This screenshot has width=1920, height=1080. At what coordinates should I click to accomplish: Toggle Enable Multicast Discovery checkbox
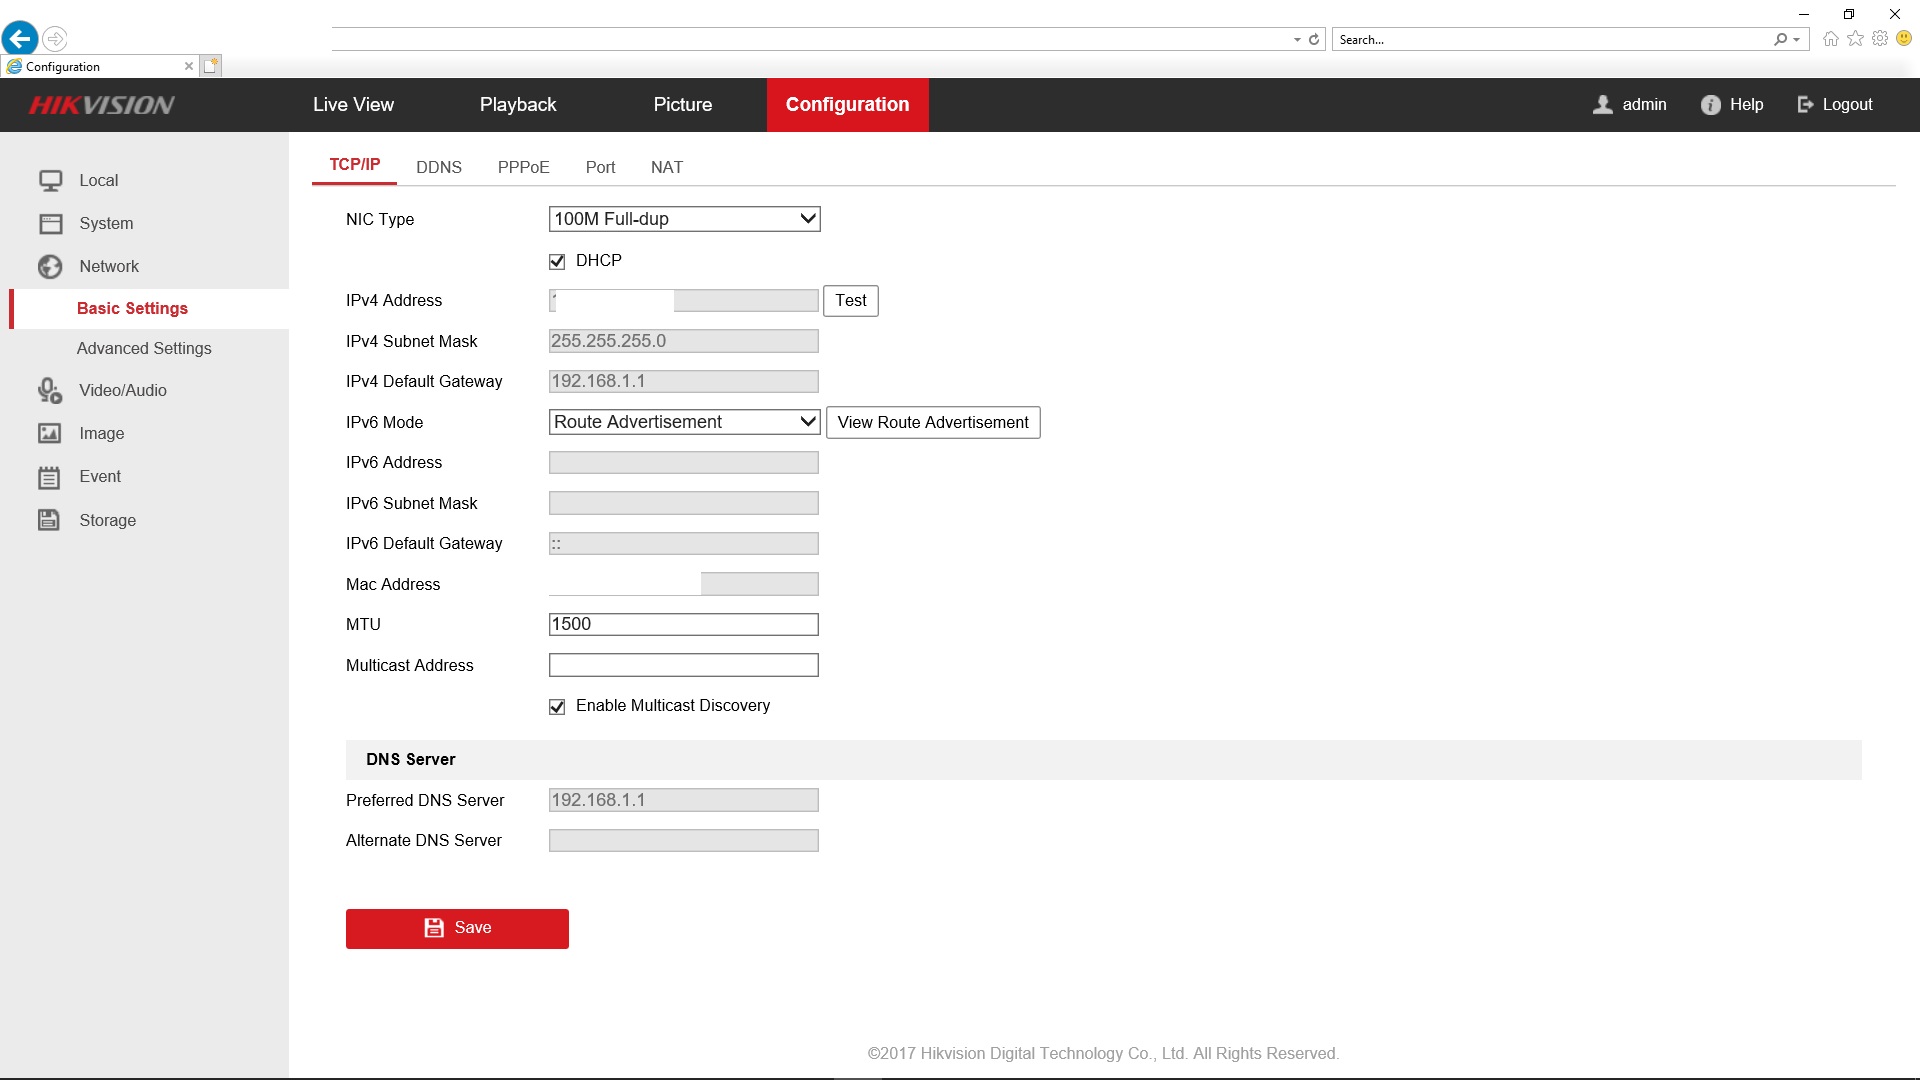(557, 707)
